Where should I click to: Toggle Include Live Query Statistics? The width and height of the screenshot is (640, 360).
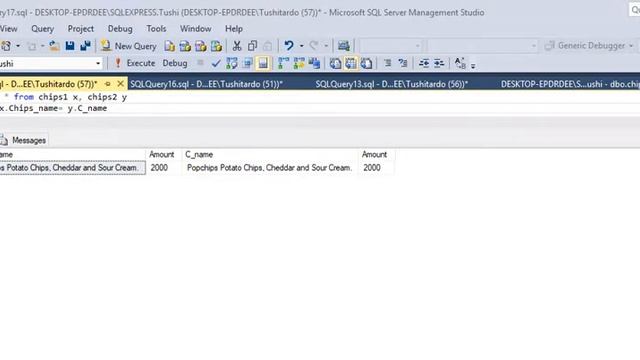point(299,63)
